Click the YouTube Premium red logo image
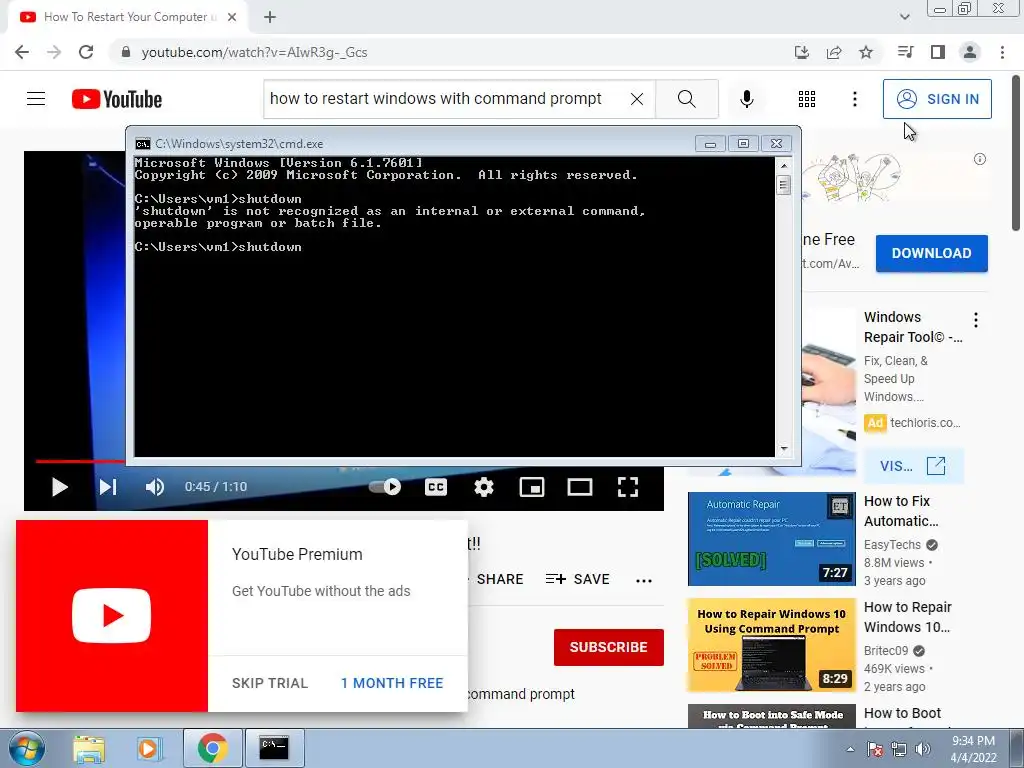The width and height of the screenshot is (1024, 768). (112, 616)
